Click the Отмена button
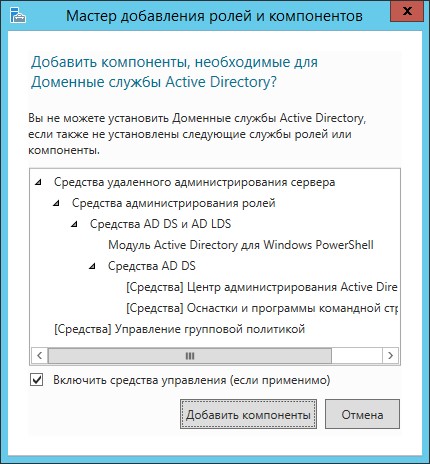Viewport: 430px width, 464px height. click(x=362, y=414)
